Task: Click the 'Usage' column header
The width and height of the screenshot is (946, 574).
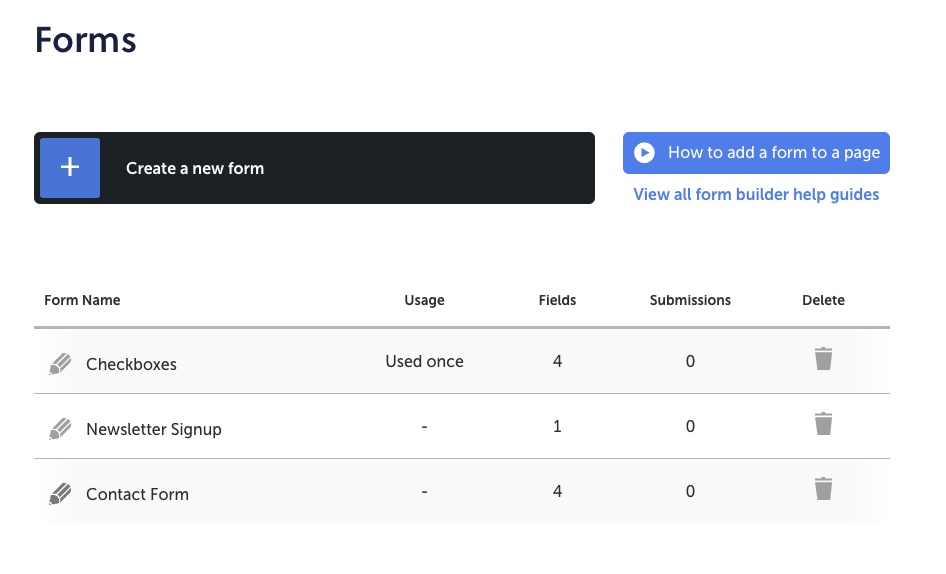Action: (x=424, y=301)
